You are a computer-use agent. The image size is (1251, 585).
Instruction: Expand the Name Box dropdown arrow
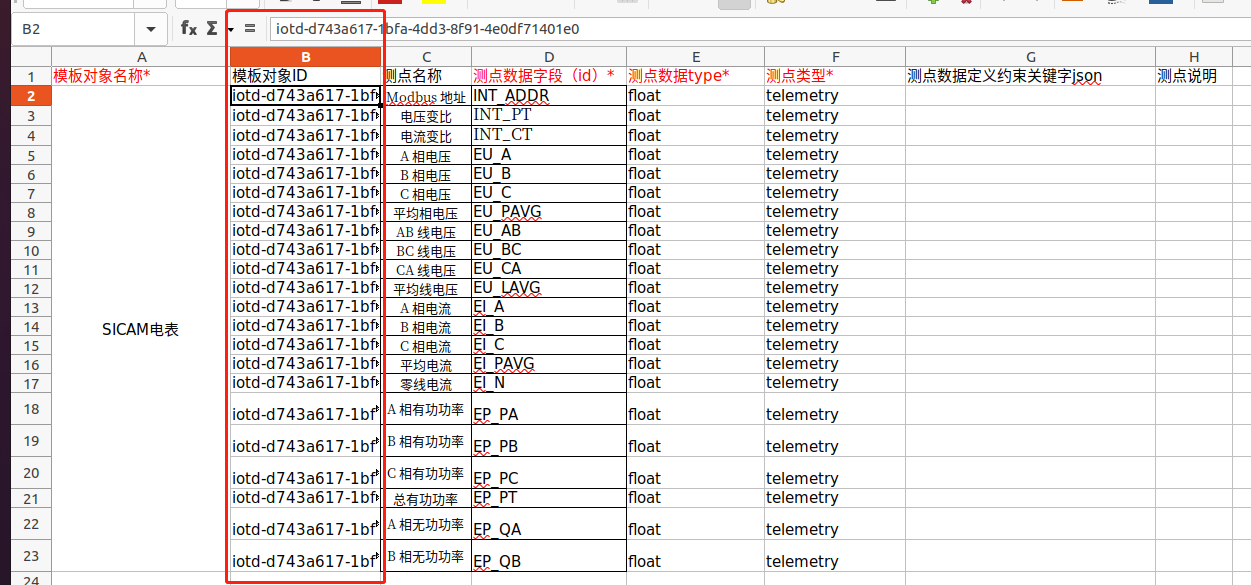pyautogui.click(x=150, y=30)
